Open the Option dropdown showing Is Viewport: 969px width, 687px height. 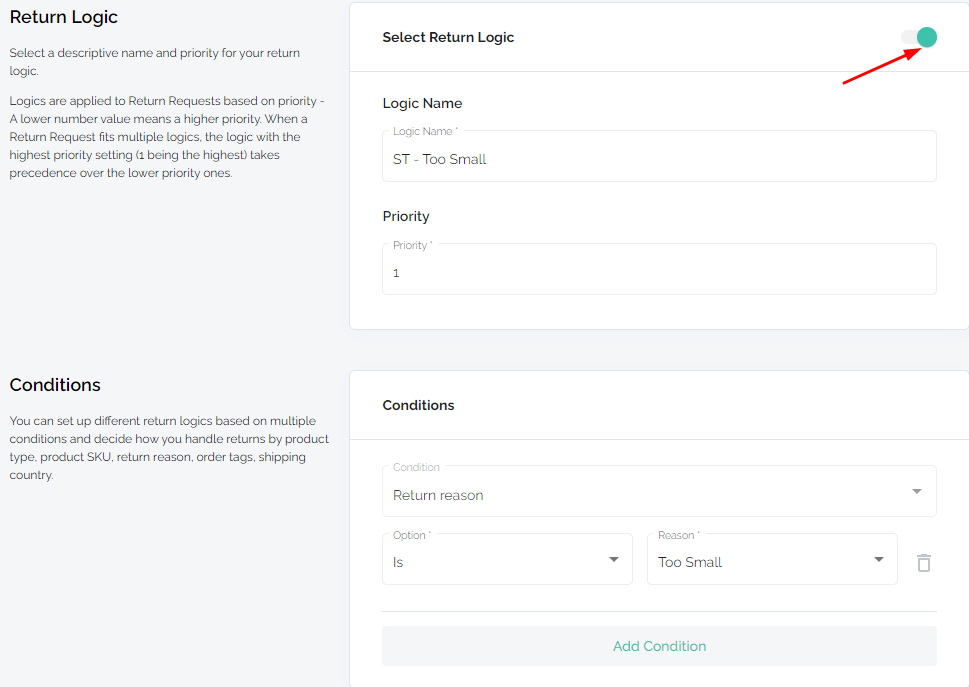tap(507, 559)
